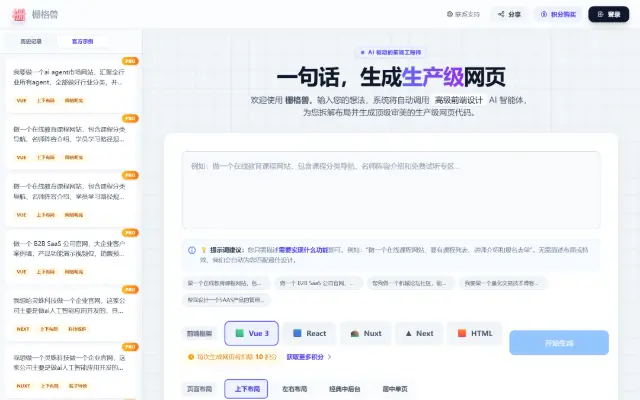The image size is (640, 400).
Task: Switch to the 历史记录 tab
Action: [31, 41]
